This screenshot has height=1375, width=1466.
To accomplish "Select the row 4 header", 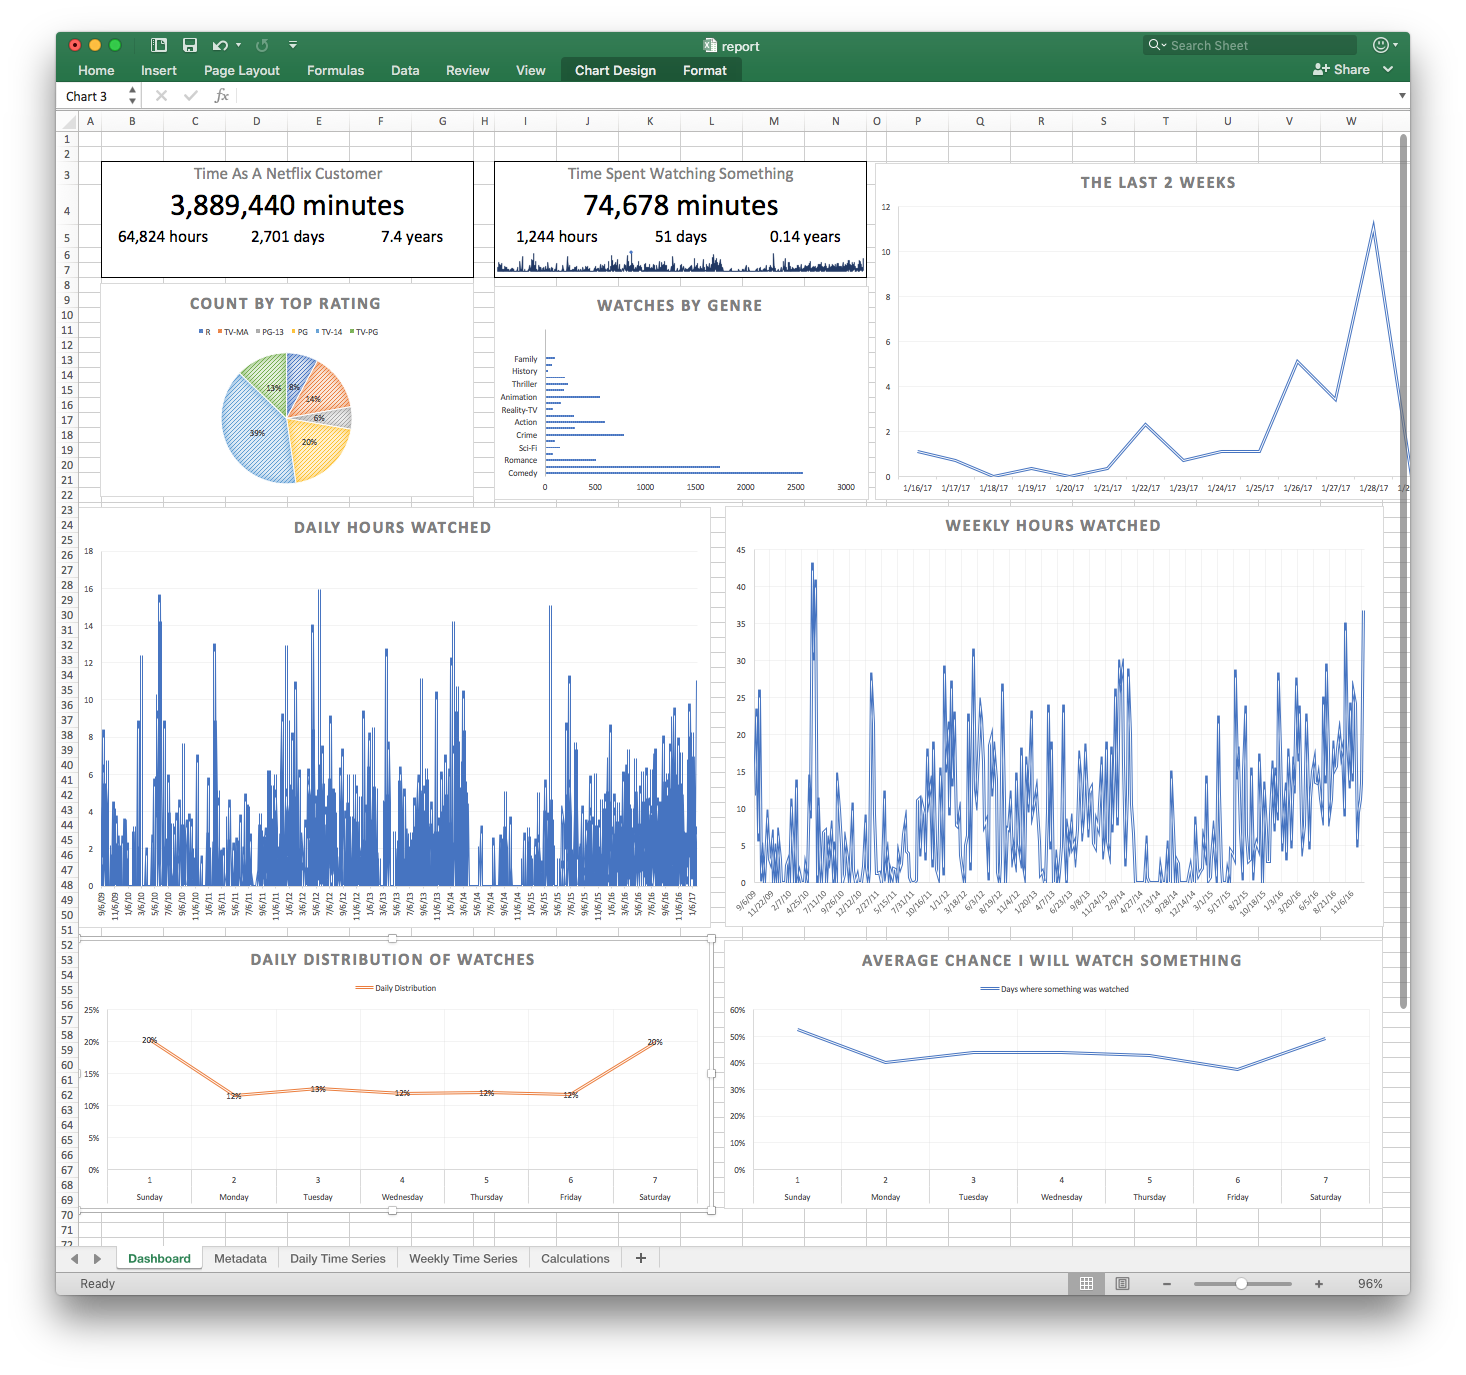I will pyautogui.click(x=67, y=211).
